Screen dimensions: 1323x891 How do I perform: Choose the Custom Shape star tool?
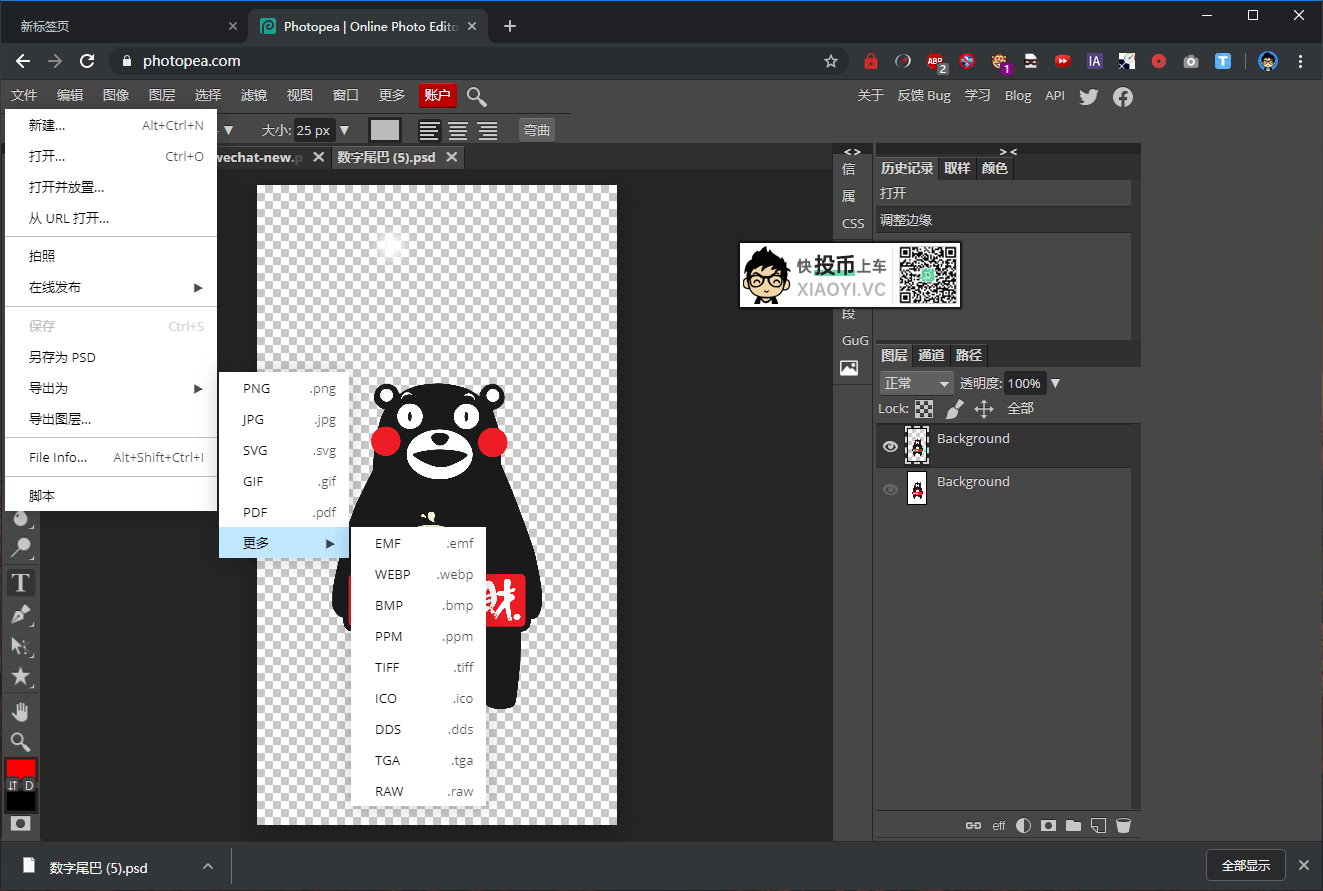pyautogui.click(x=20, y=677)
